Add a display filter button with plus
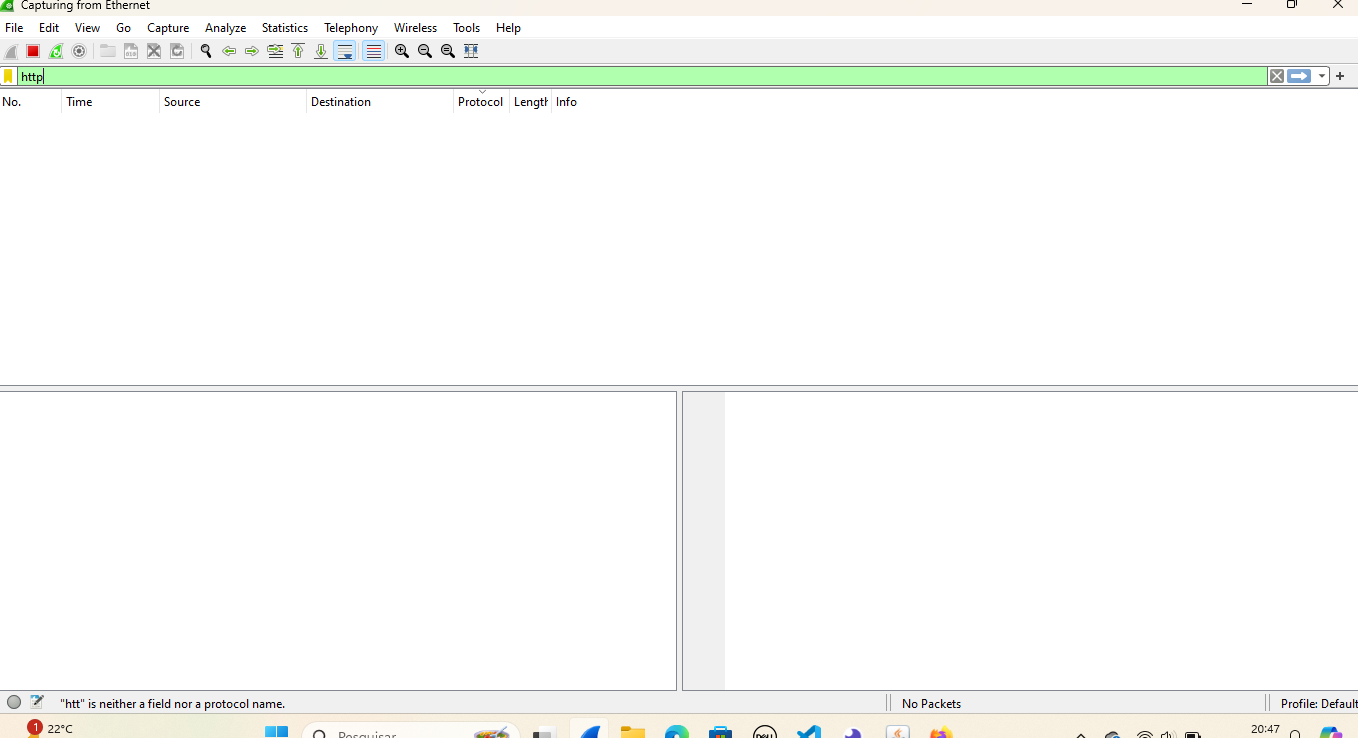This screenshot has height=738, width=1358. click(x=1340, y=76)
